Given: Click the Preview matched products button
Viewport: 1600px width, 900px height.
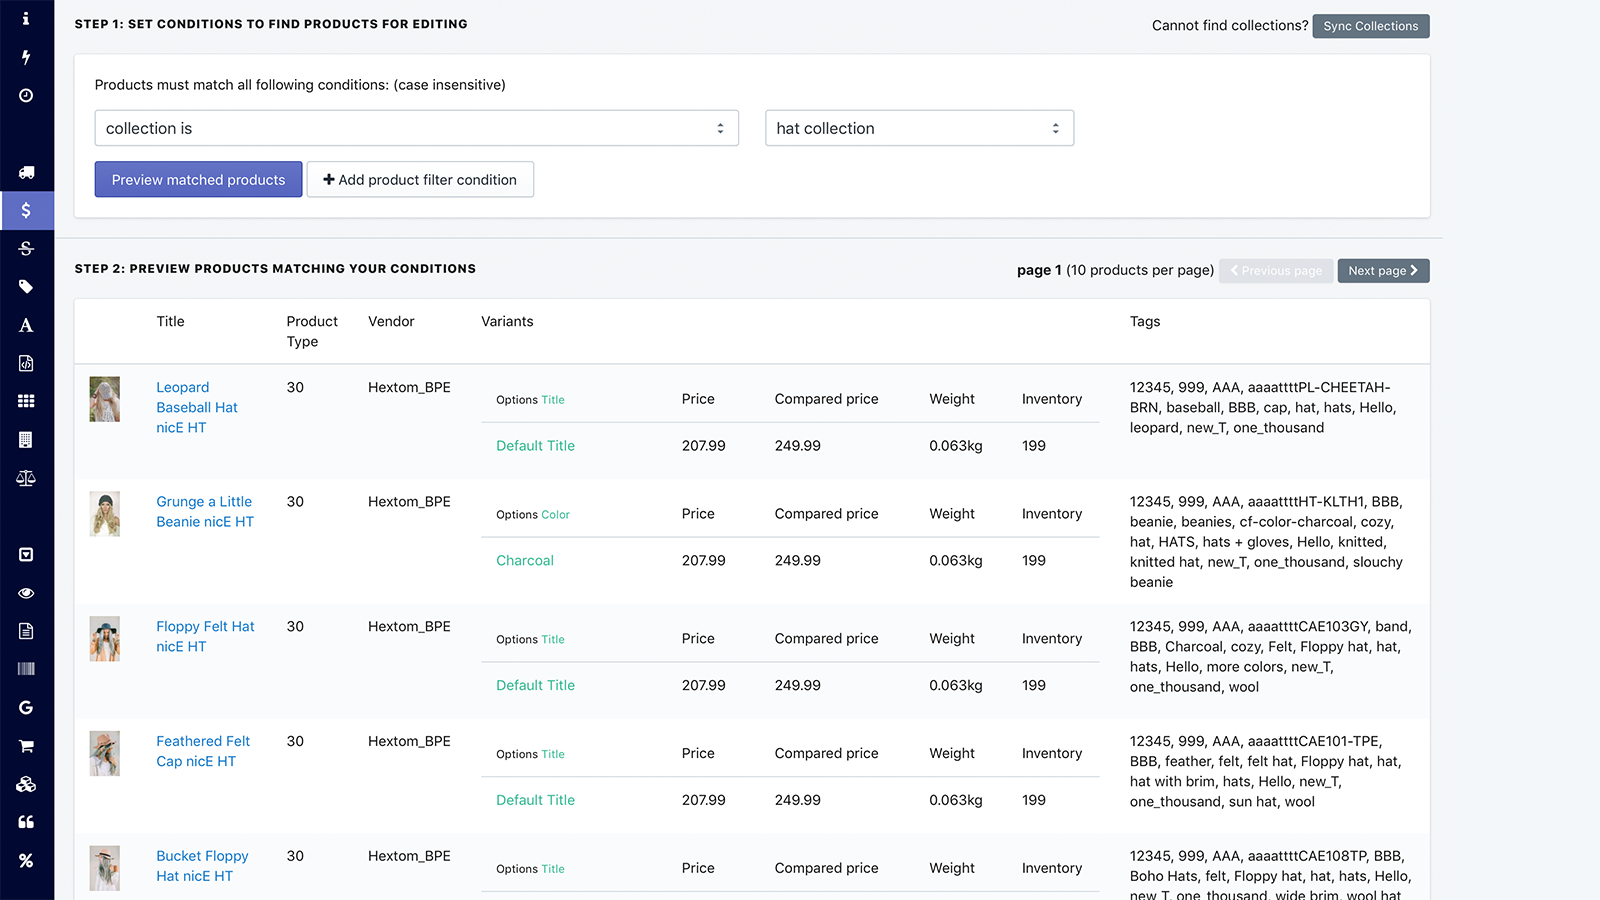Looking at the screenshot, I should click(x=197, y=179).
